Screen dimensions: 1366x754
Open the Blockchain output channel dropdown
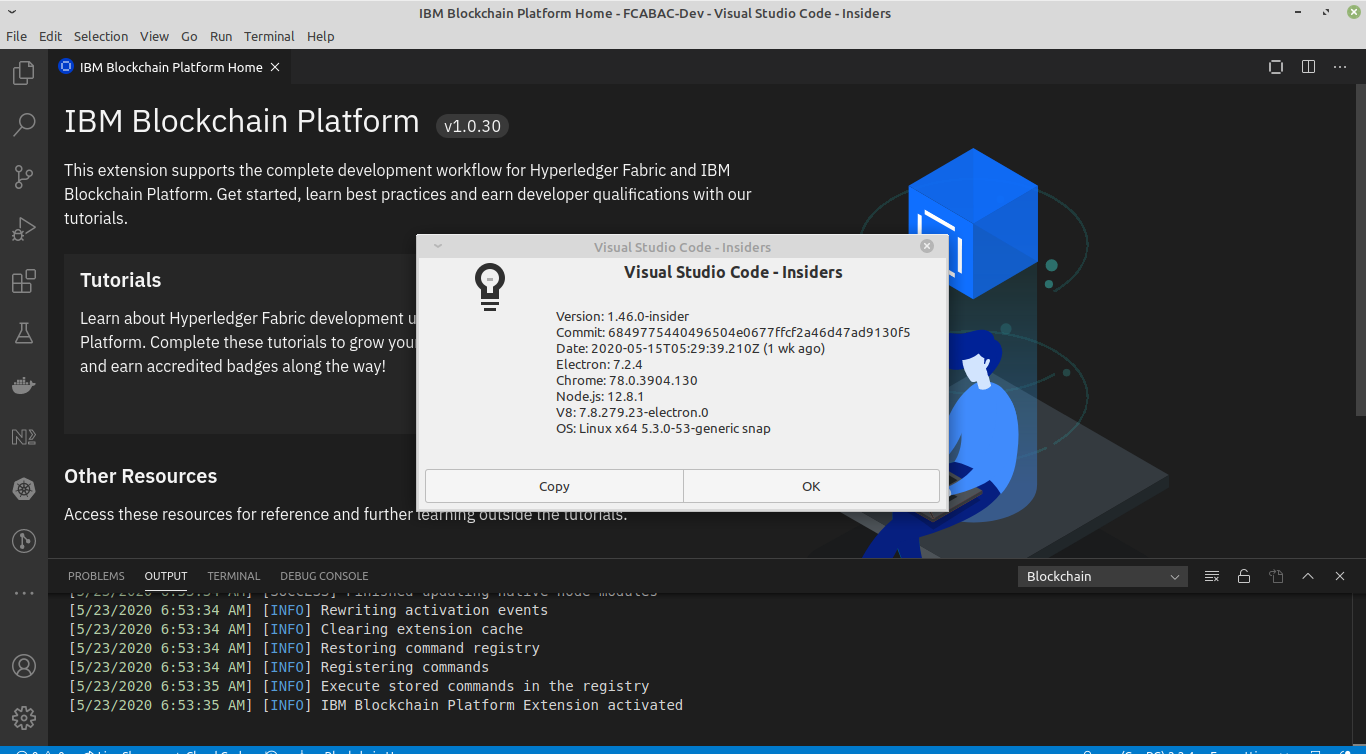1102,576
